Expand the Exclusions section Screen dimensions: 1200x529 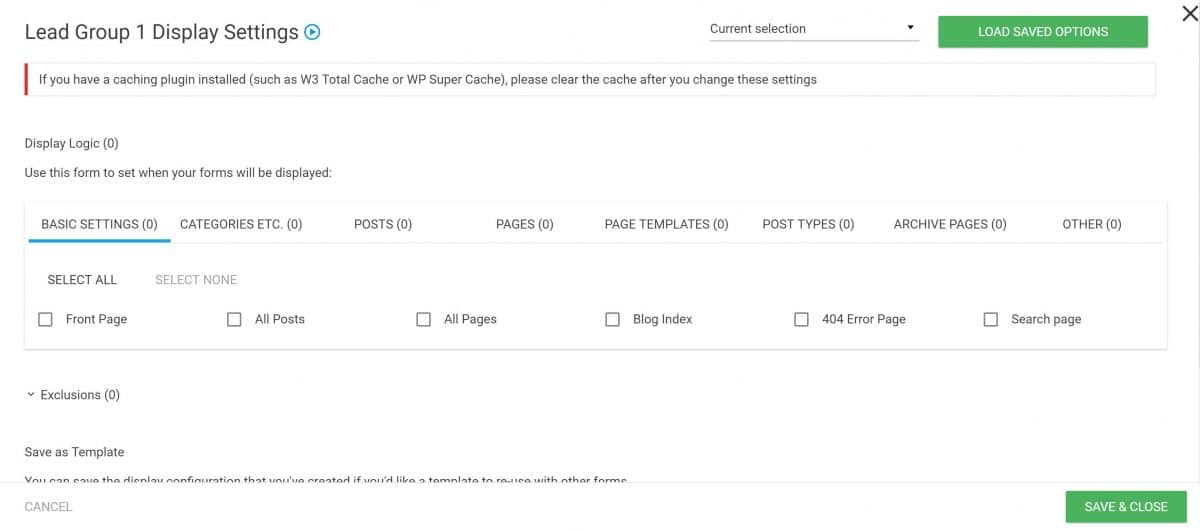73,395
